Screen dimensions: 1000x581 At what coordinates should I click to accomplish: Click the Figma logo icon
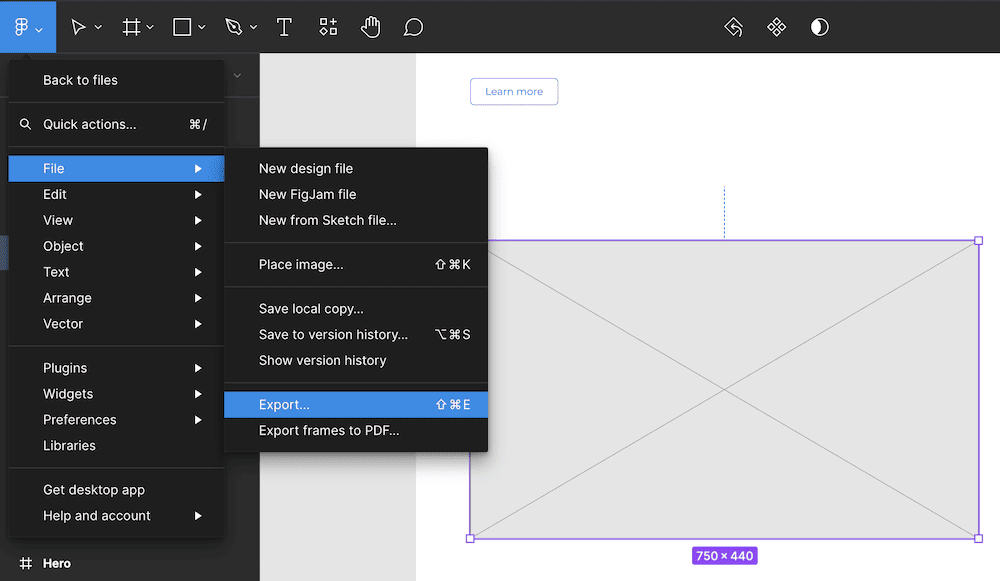tap(22, 27)
